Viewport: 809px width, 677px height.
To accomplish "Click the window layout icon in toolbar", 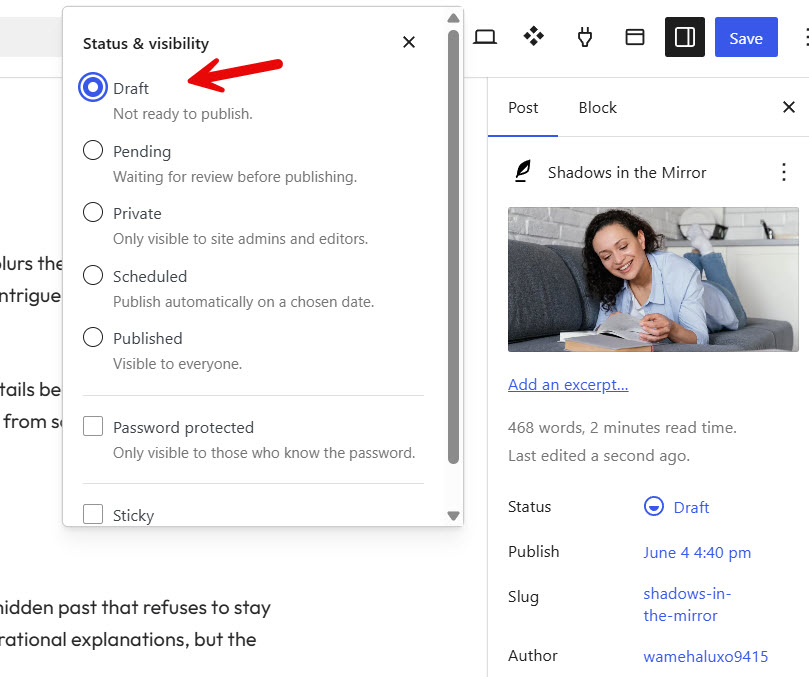I will pos(635,37).
